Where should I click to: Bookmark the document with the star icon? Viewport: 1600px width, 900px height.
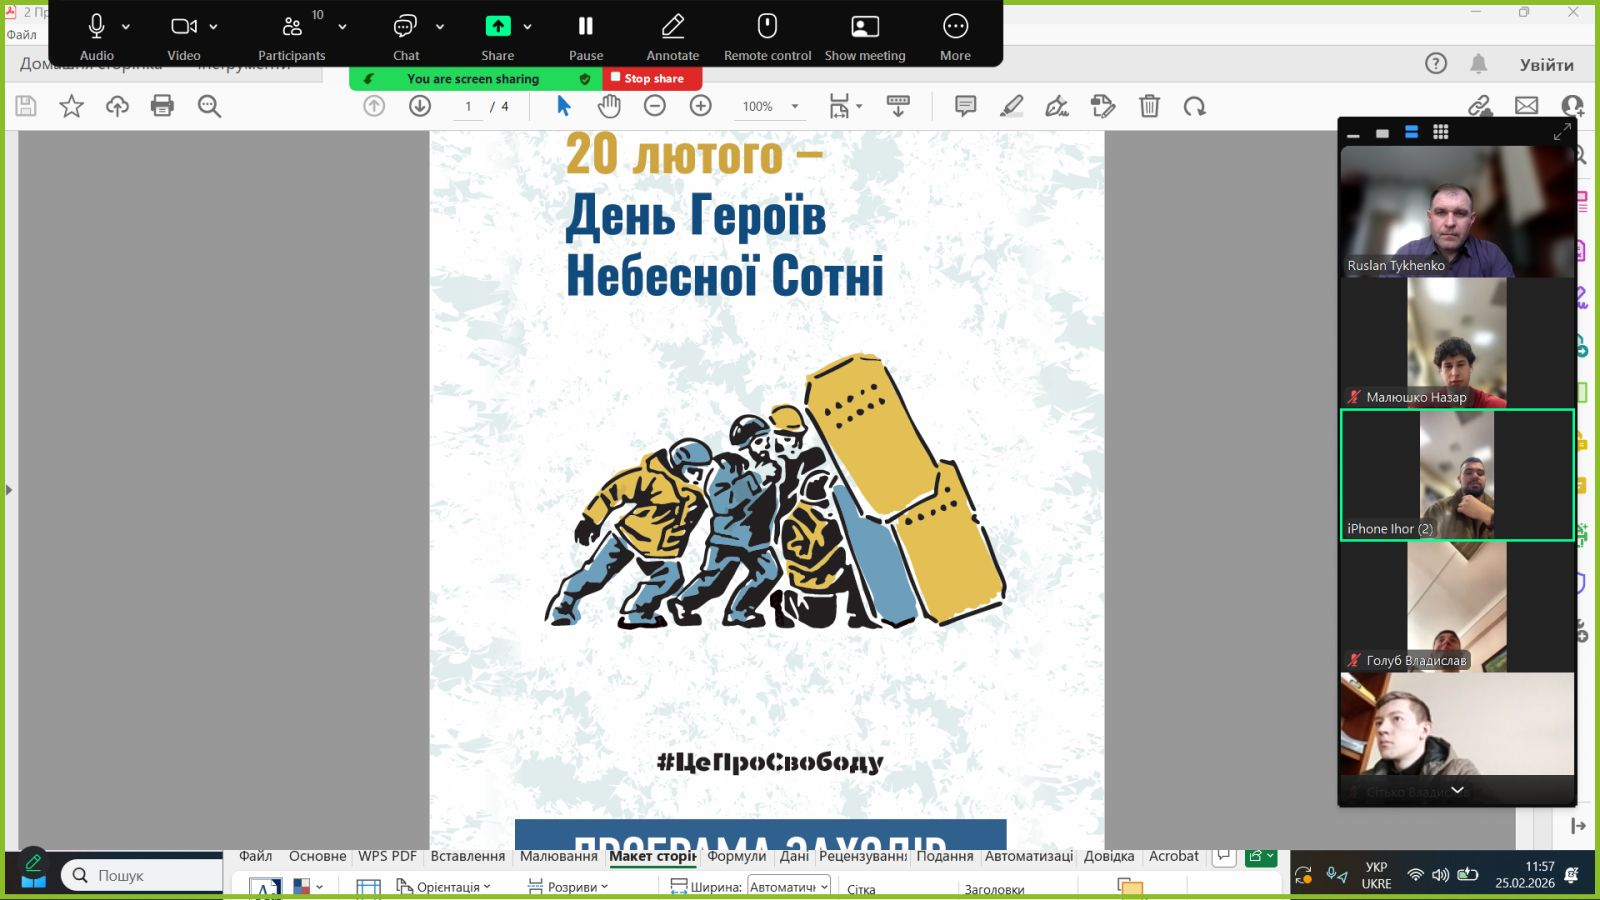(x=71, y=106)
